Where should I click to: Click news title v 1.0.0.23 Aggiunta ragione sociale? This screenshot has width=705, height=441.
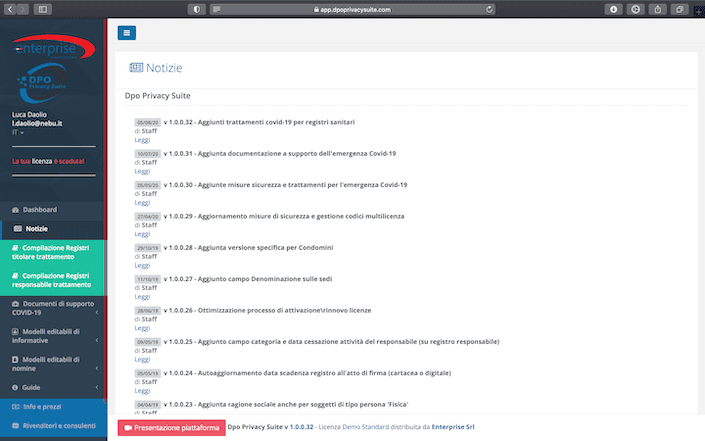click(x=286, y=405)
